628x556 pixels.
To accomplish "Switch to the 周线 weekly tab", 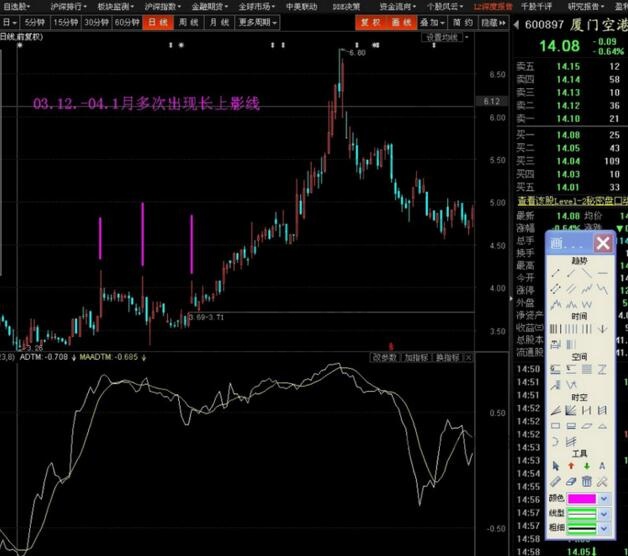I will coord(187,21).
